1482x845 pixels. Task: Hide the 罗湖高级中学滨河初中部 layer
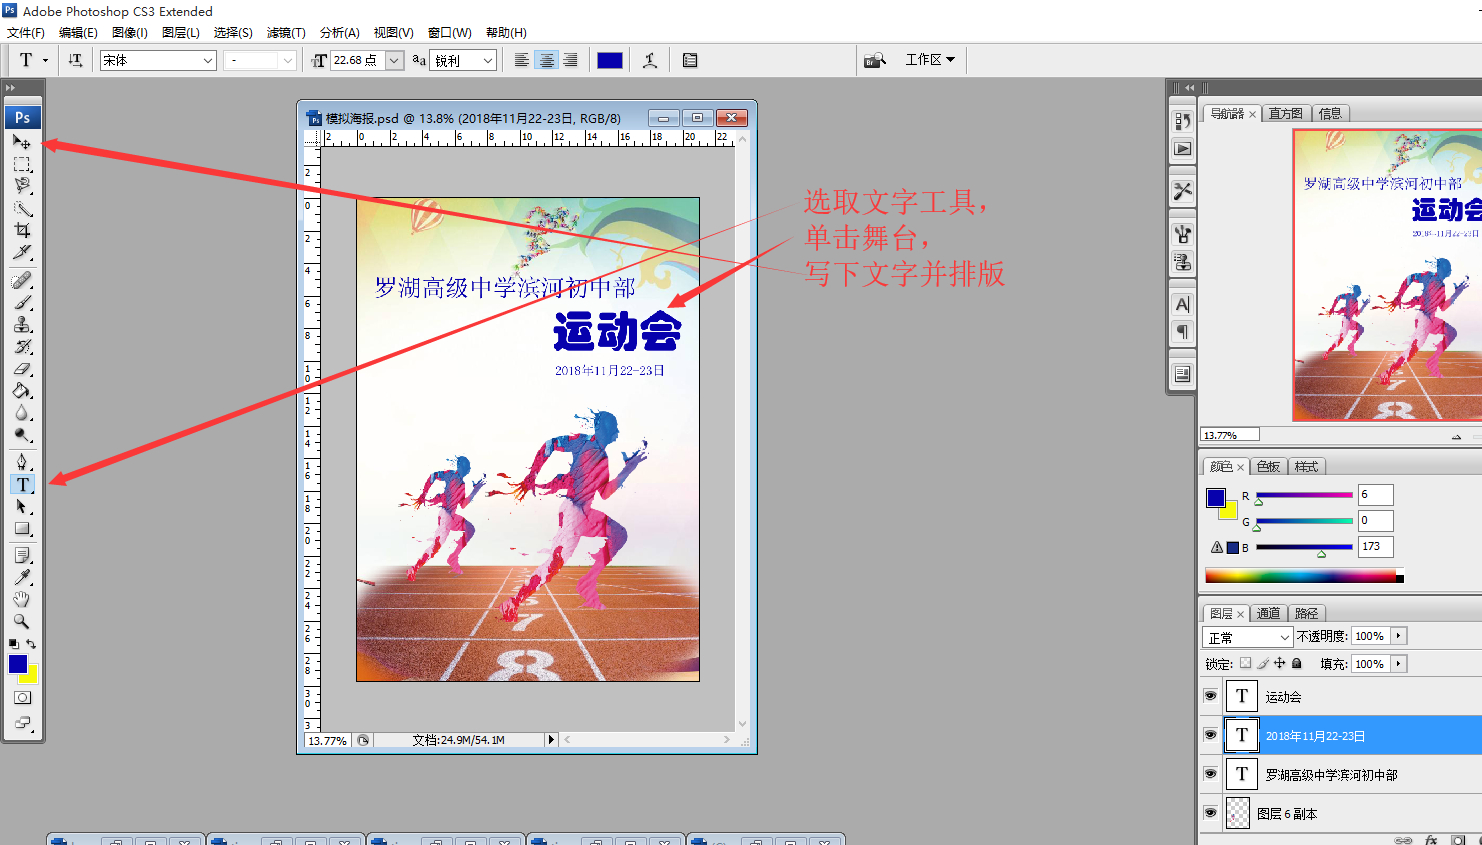[1210, 774]
